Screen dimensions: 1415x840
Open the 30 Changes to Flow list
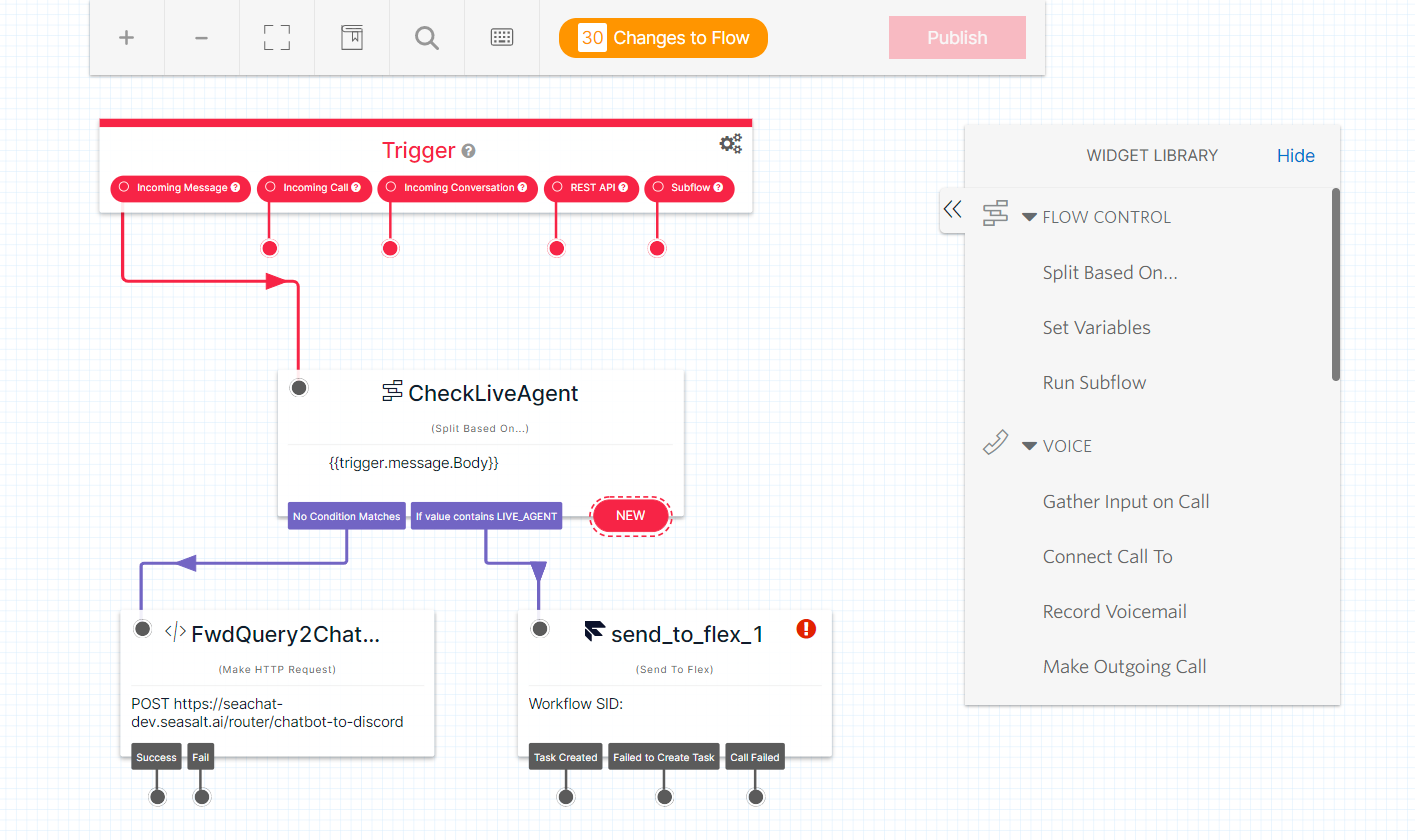point(663,37)
